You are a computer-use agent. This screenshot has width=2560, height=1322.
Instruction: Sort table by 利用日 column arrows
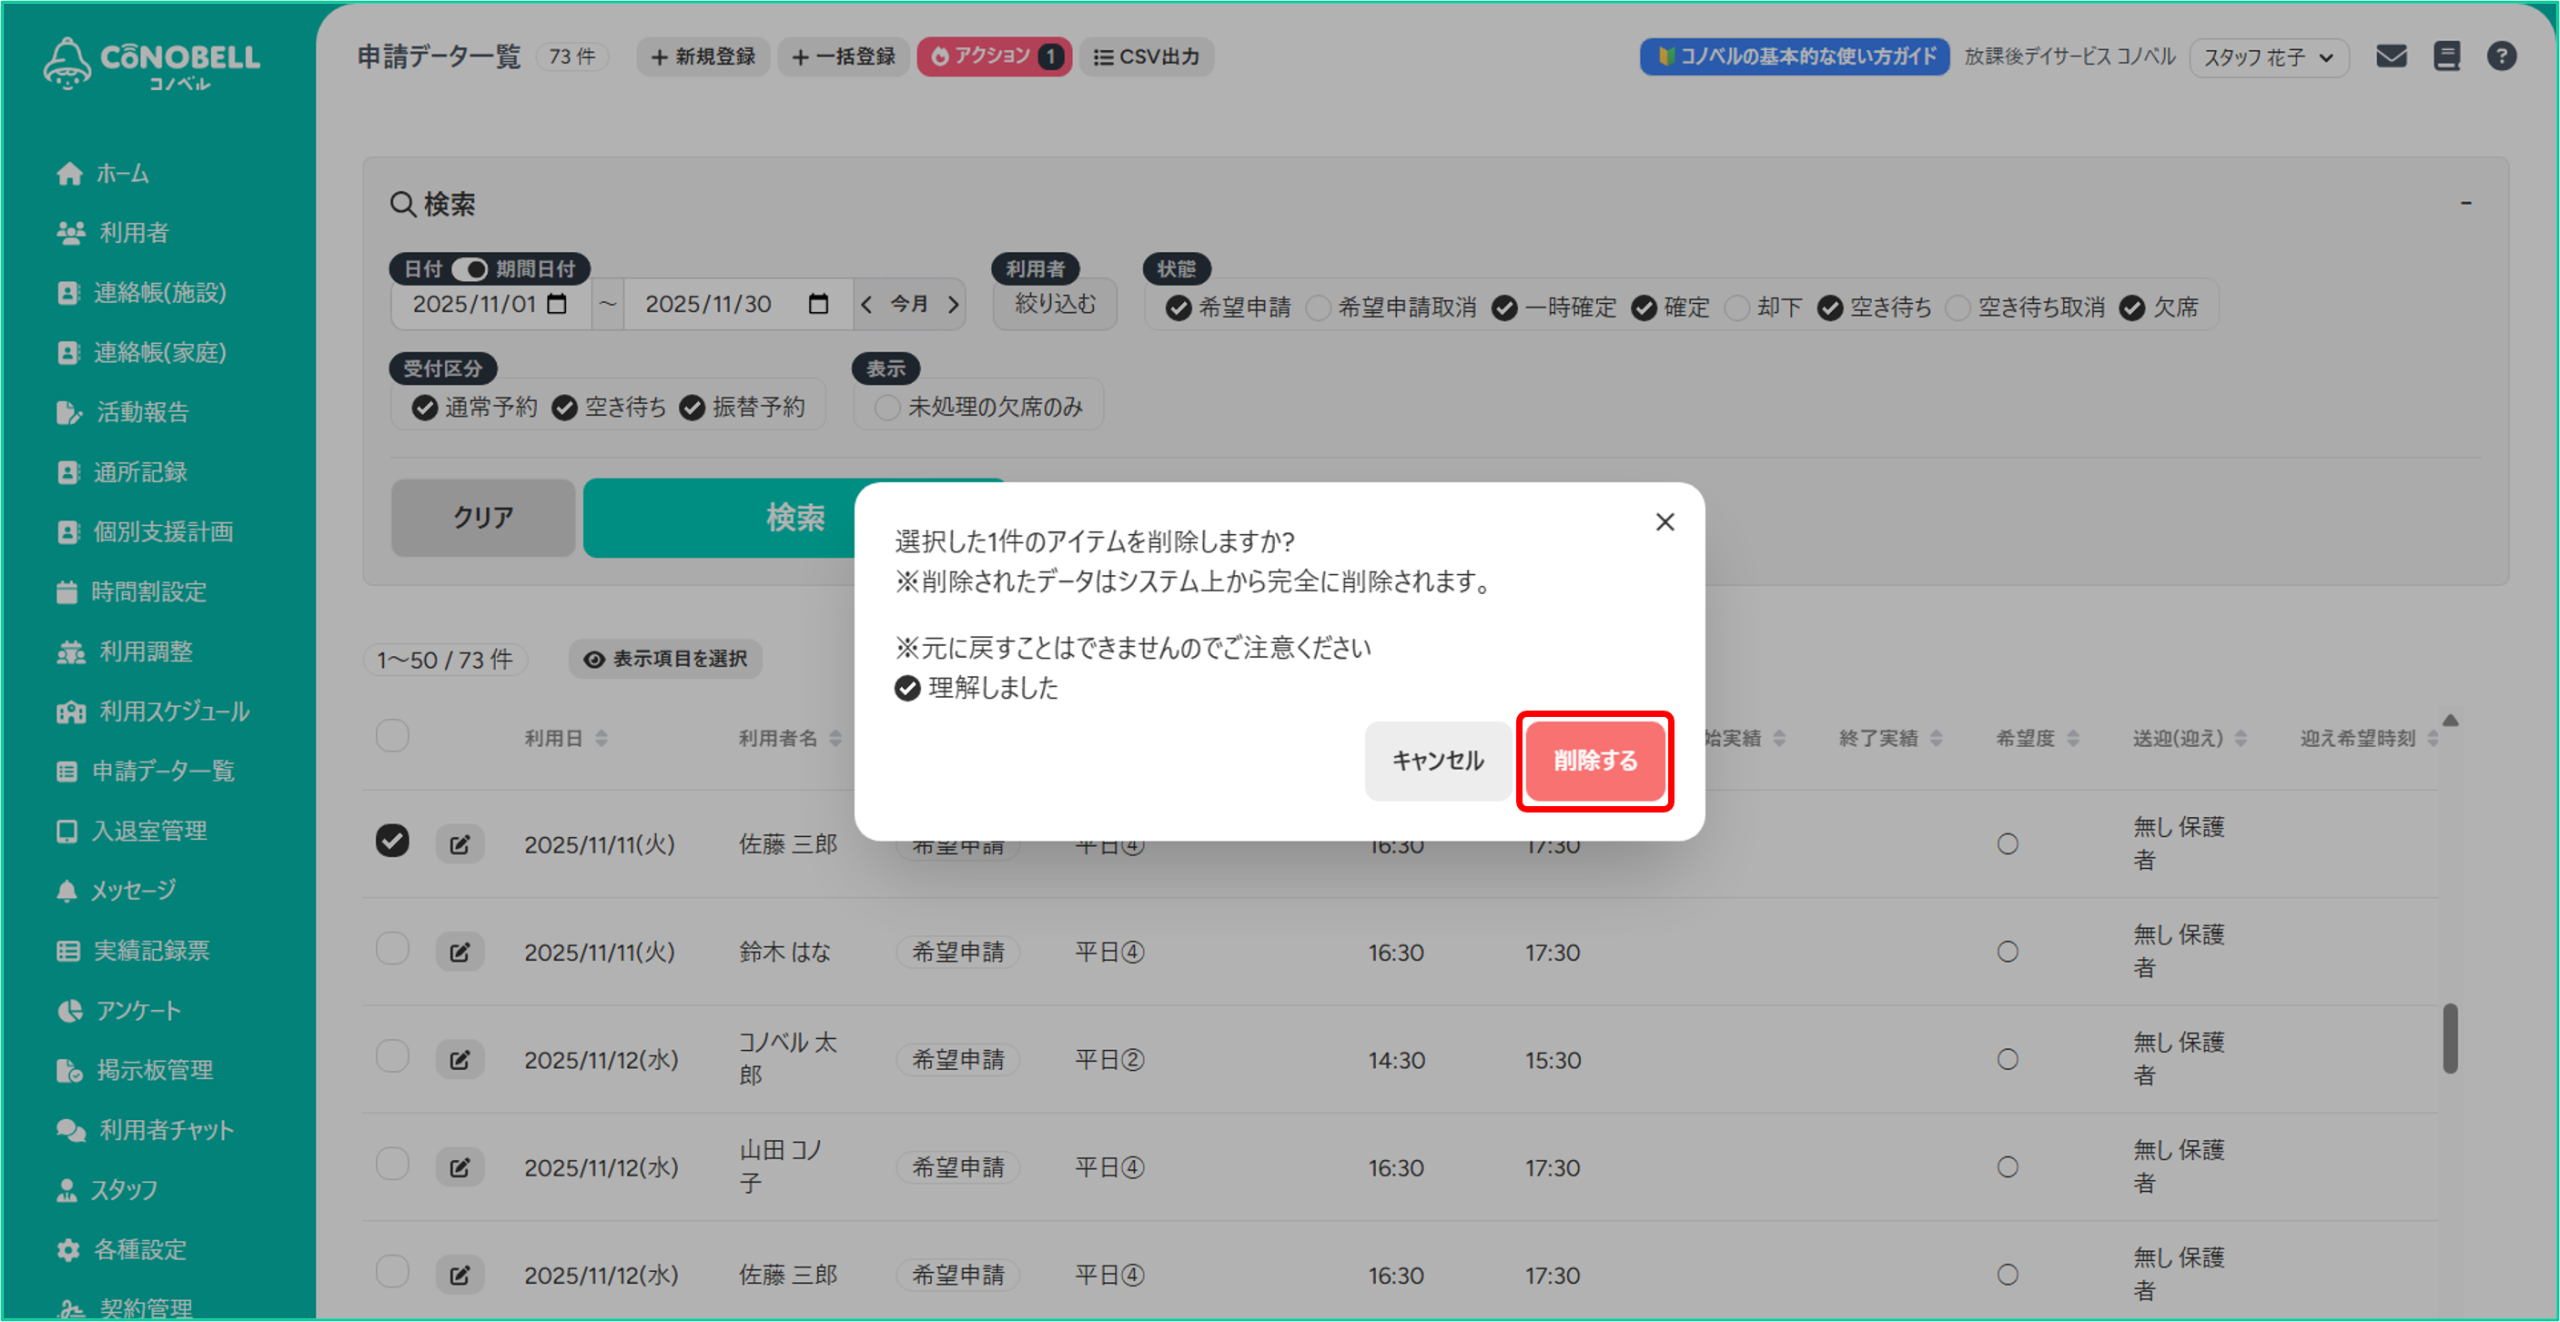tap(601, 738)
